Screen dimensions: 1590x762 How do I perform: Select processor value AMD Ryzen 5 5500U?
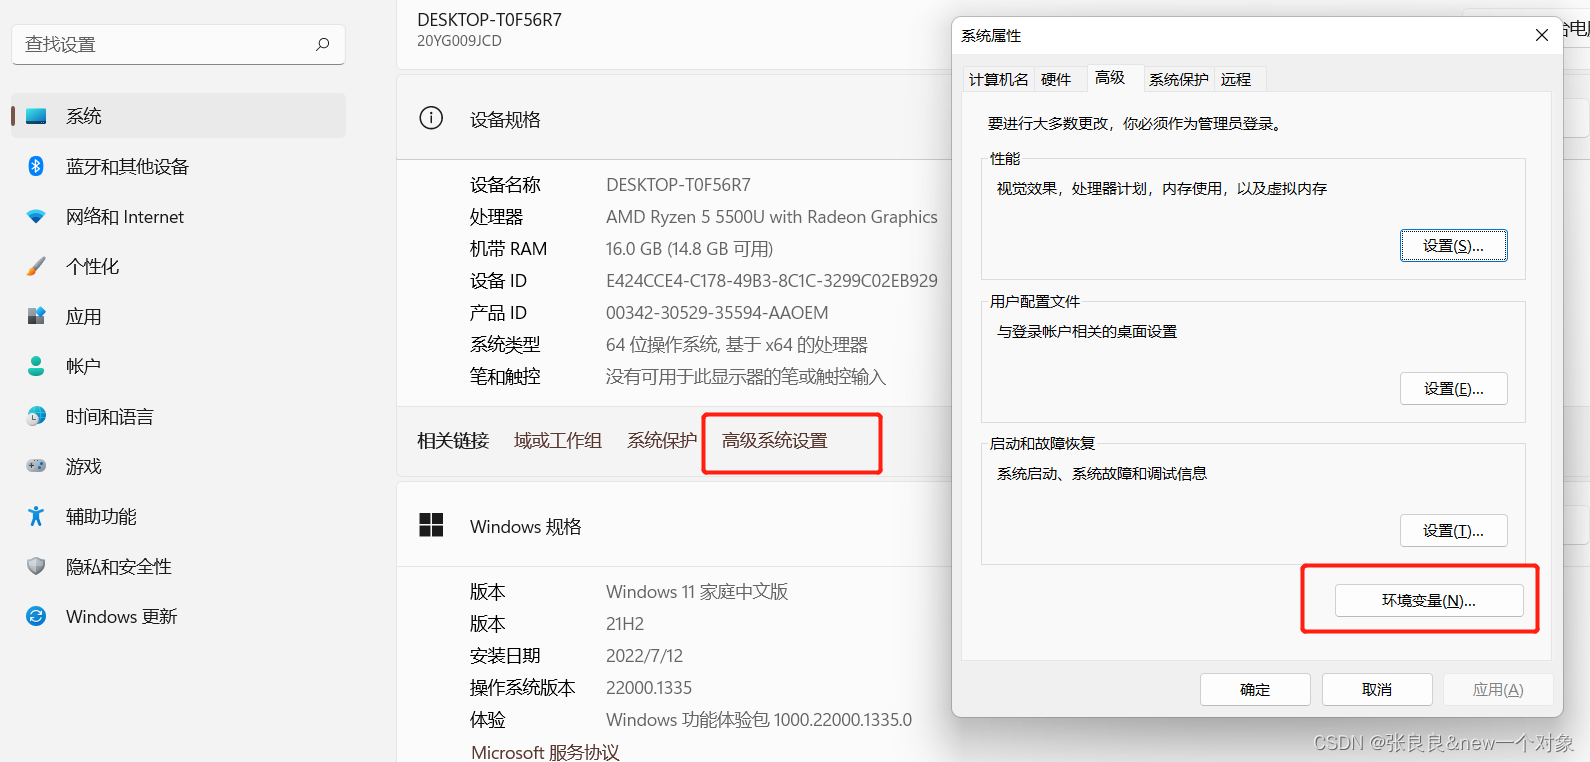click(772, 217)
